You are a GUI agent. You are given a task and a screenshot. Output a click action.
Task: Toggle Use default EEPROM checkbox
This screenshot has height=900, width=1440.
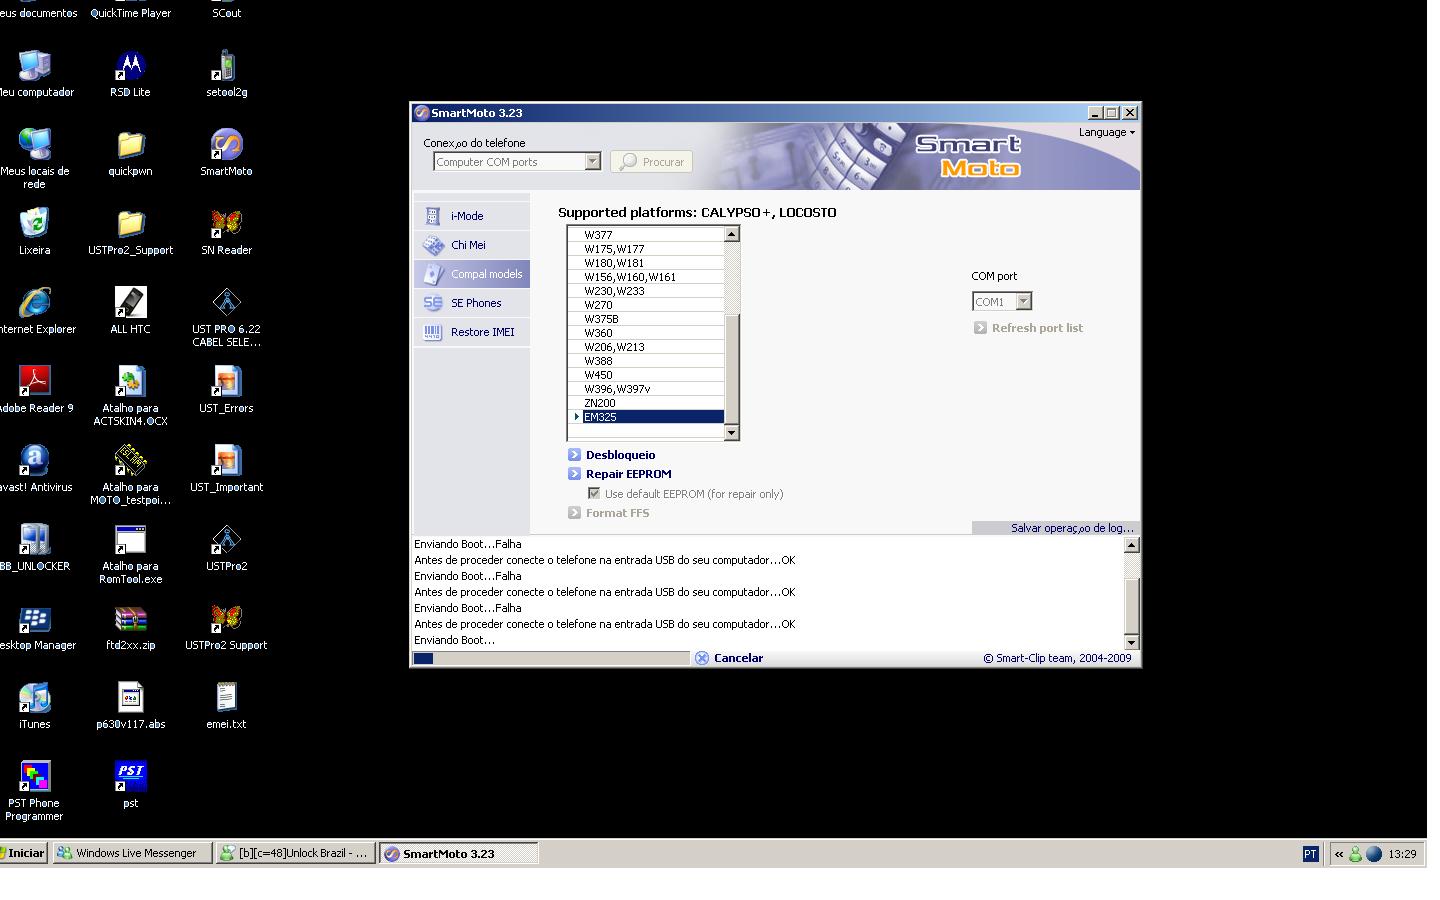(x=594, y=493)
